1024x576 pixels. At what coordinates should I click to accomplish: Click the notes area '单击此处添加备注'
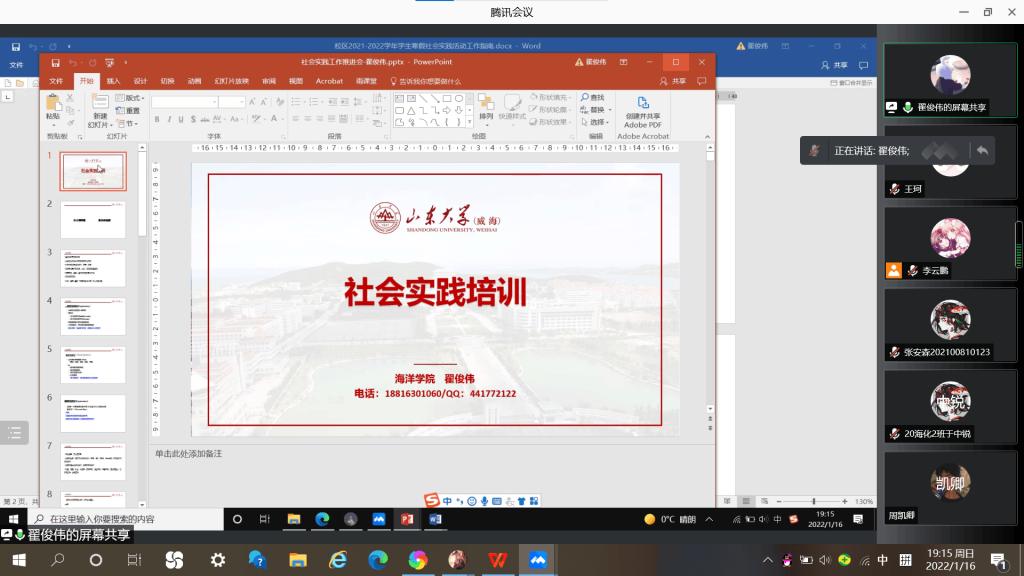[x=189, y=453]
